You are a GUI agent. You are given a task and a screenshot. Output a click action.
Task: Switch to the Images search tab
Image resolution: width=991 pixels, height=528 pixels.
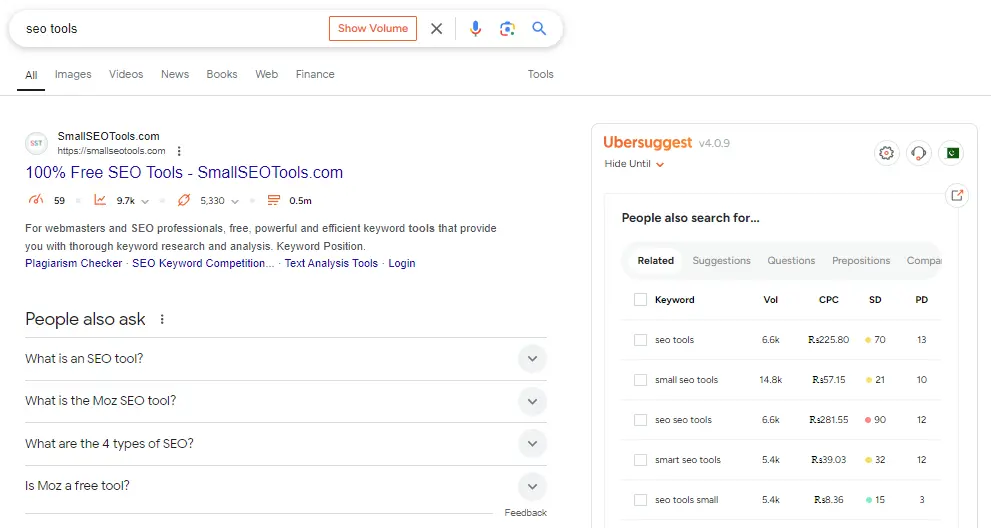73,74
